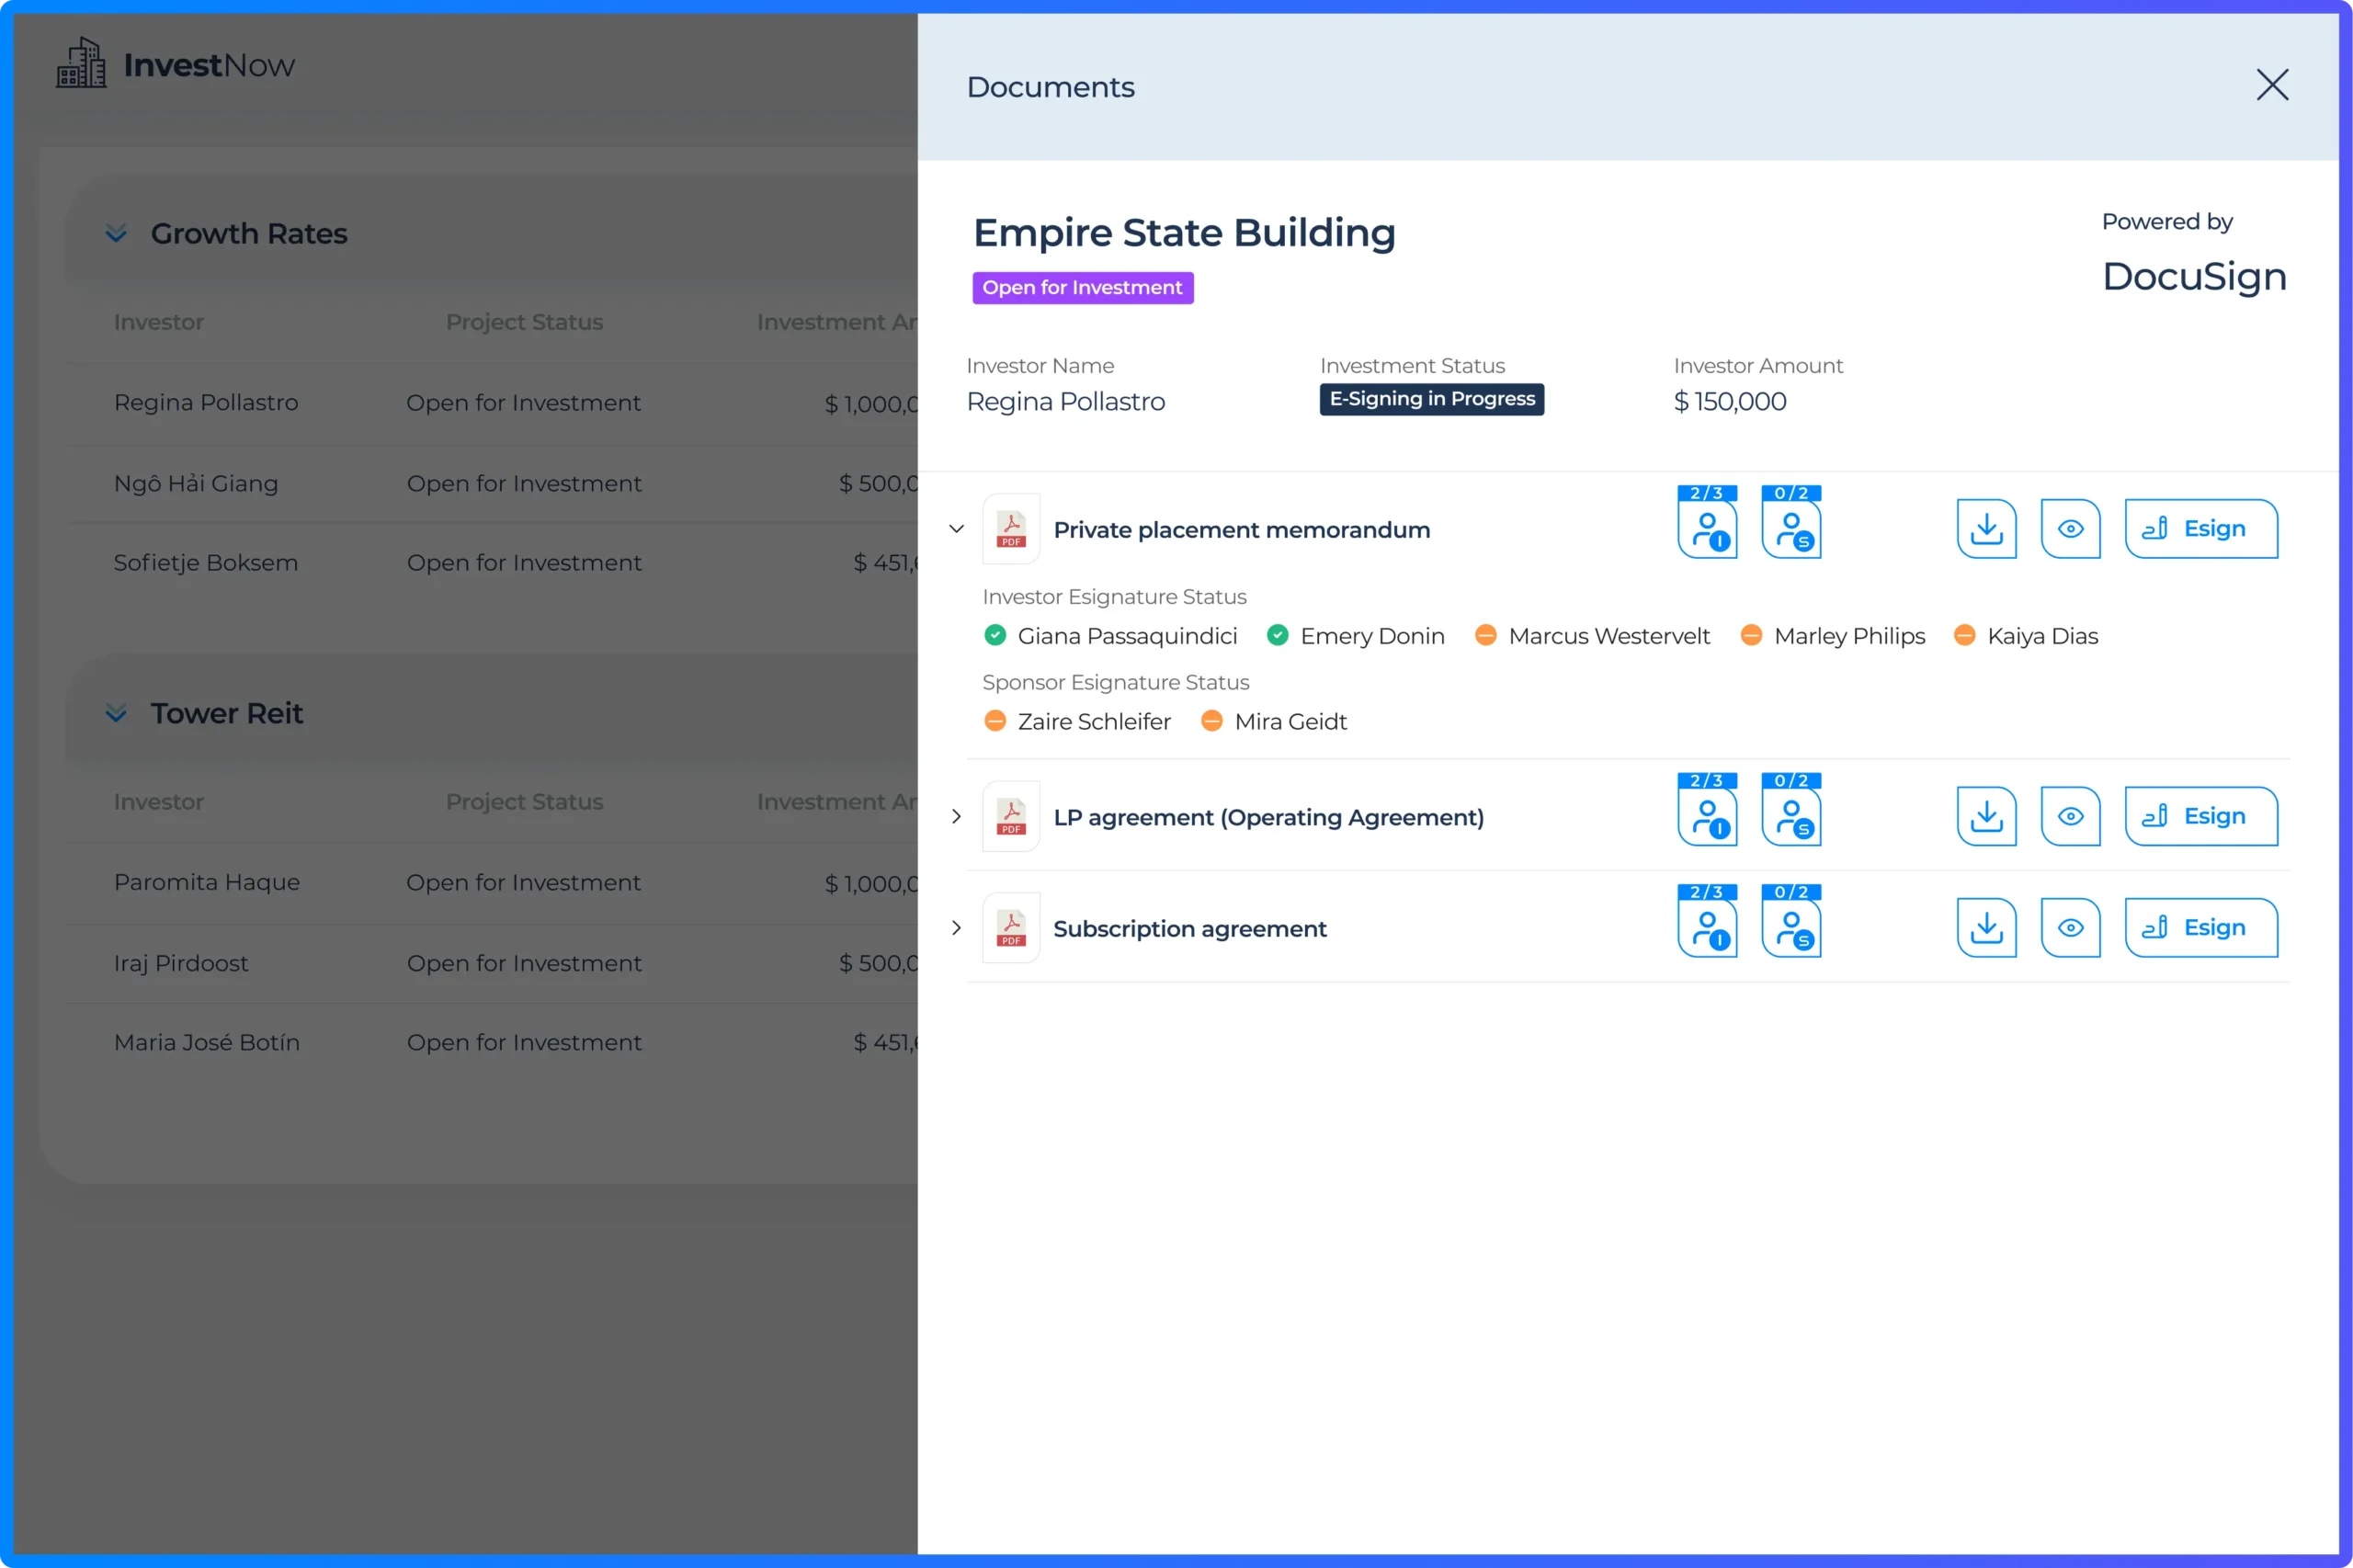
Task: Click the DocuSign logo text
Action: point(2194,277)
